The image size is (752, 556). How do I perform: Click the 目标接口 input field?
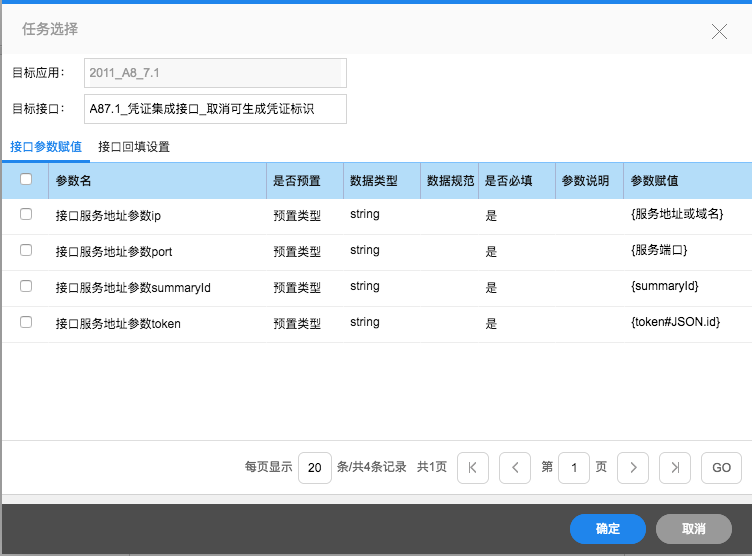215,109
